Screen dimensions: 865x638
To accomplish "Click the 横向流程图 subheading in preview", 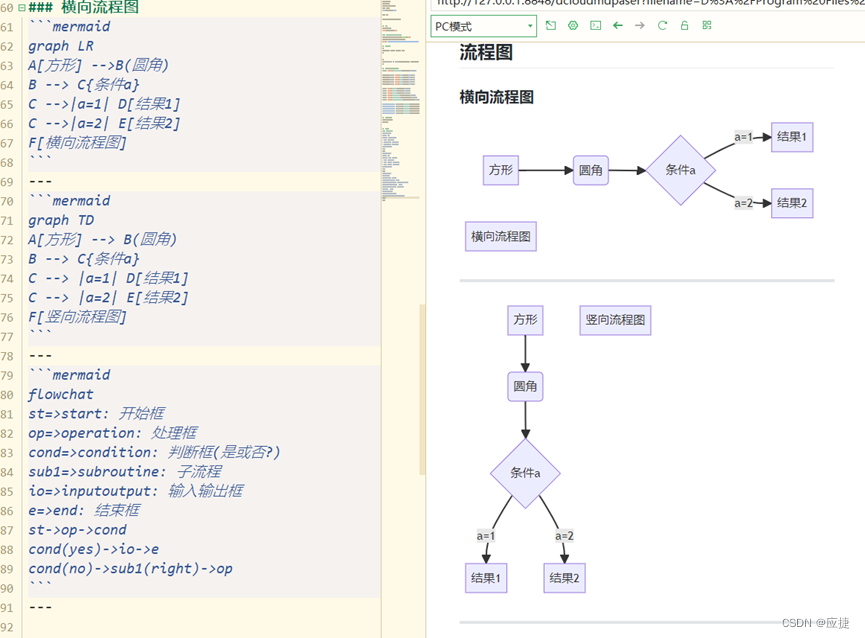I will (496, 98).
